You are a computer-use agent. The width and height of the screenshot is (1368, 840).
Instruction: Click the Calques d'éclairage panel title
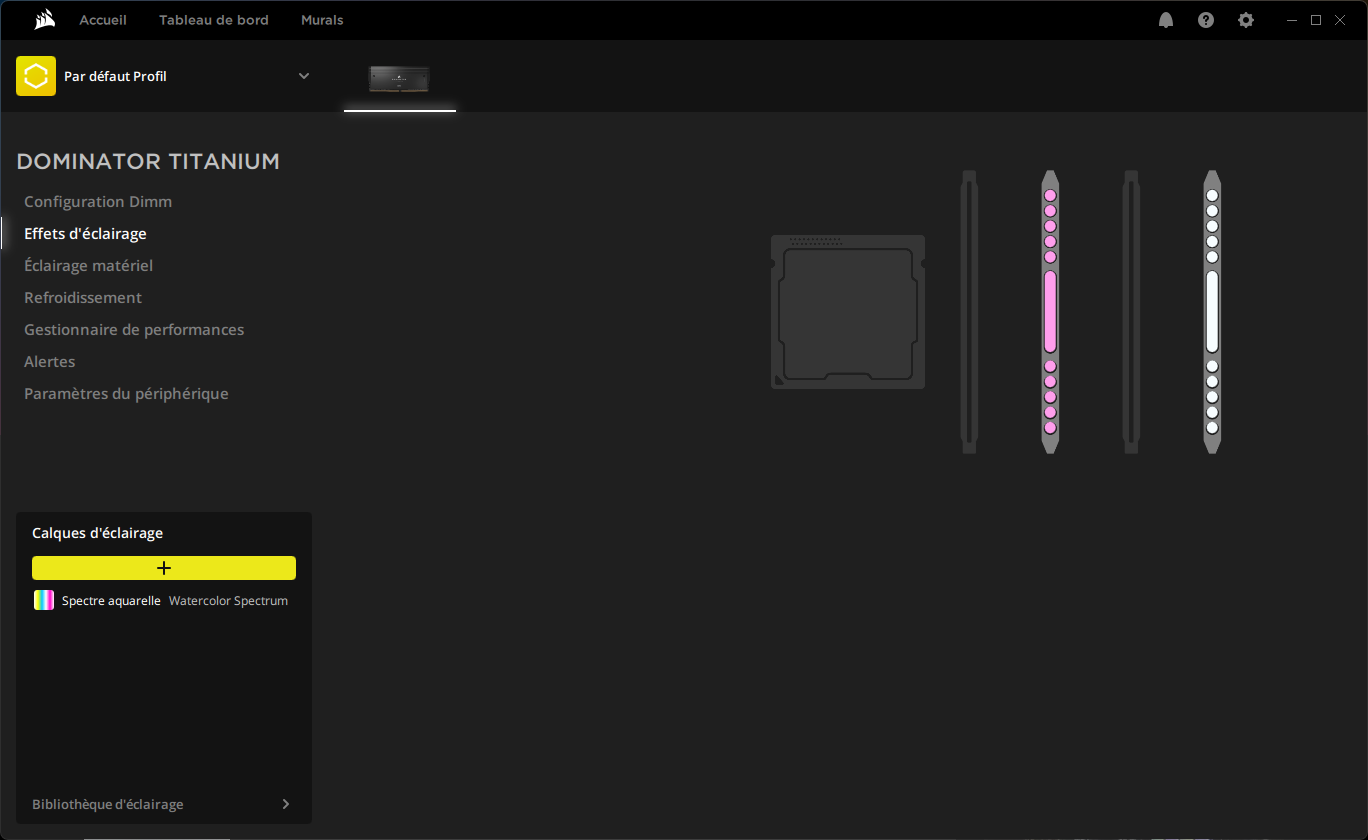tap(97, 533)
